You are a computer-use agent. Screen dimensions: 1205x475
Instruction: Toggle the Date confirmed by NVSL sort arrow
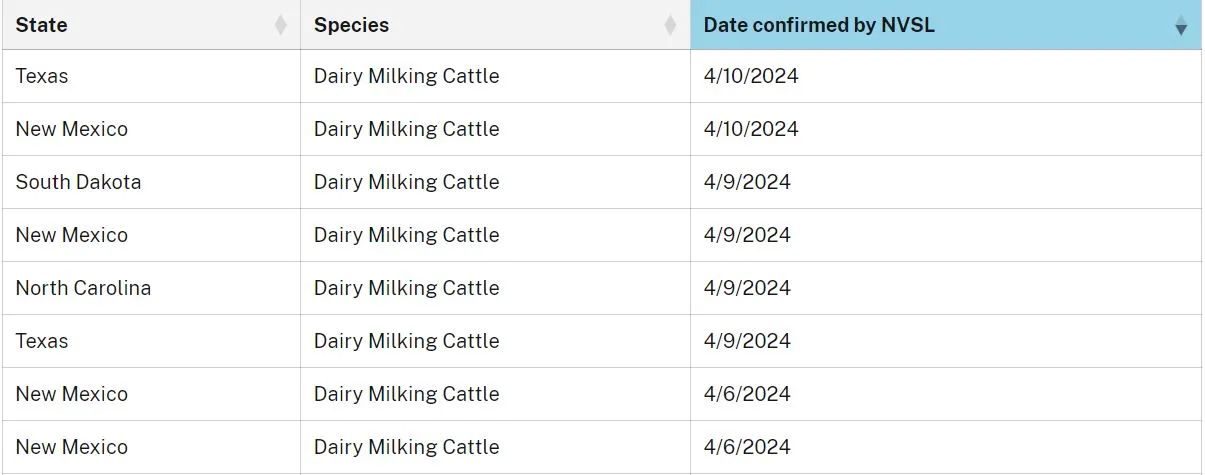pyautogui.click(x=1181, y=26)
